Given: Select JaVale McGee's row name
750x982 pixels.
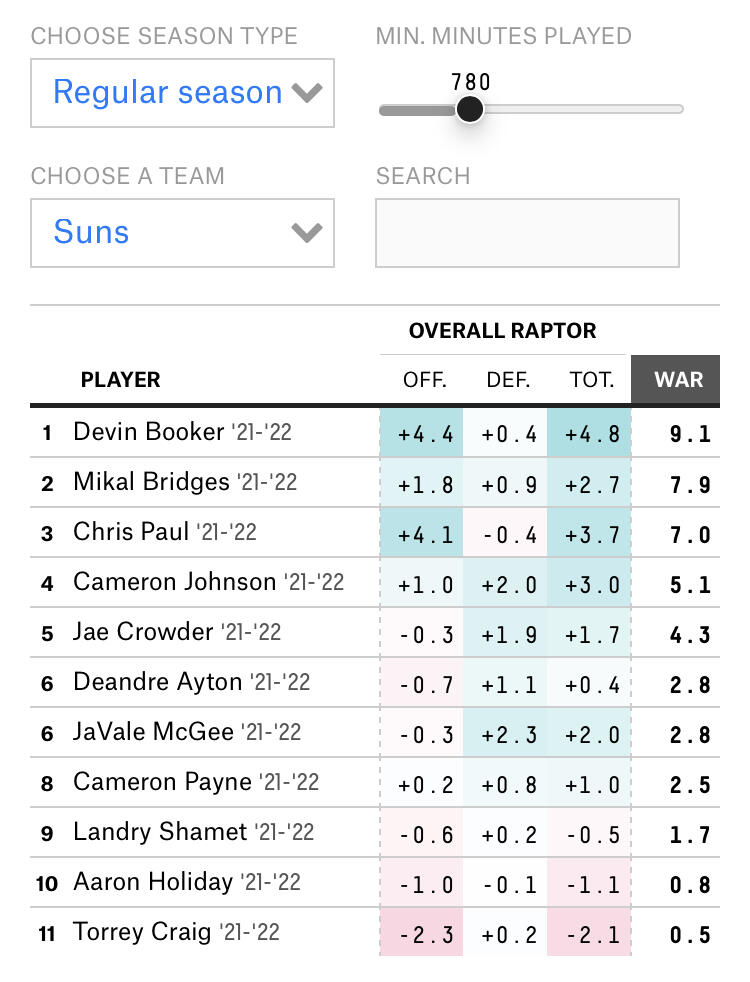Looking at the screenshot, I should 153,732.
